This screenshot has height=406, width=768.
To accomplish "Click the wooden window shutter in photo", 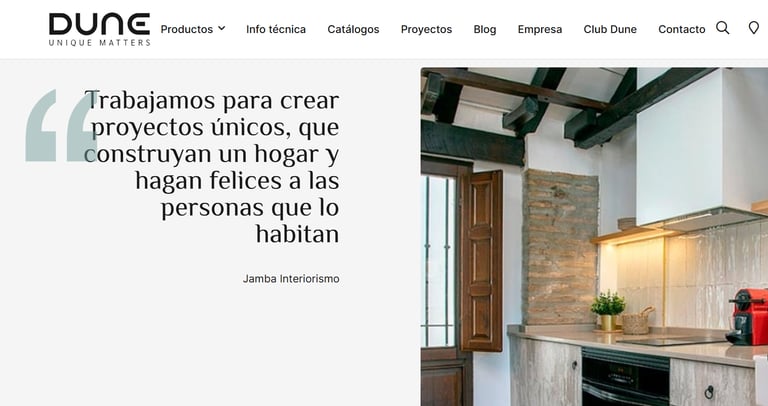I will coord(481,261).
